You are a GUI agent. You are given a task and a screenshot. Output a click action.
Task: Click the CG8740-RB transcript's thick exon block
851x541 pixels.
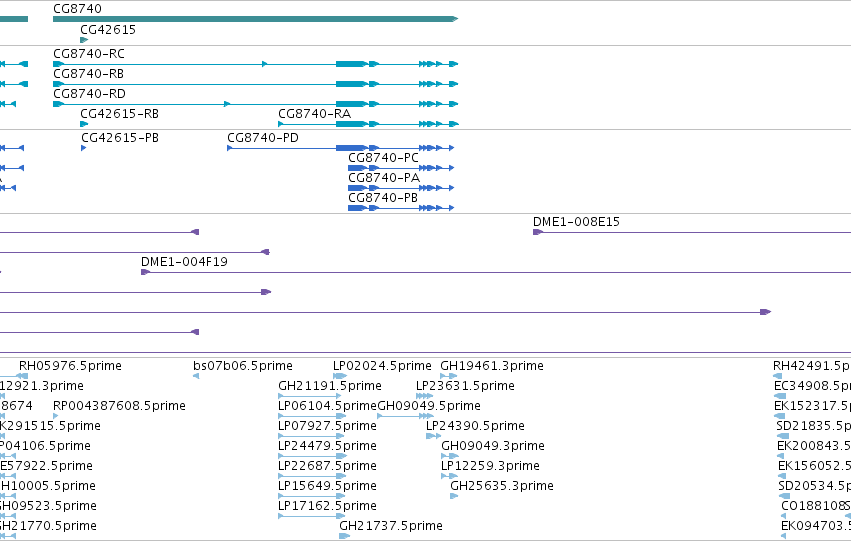[x=351, y=84]
